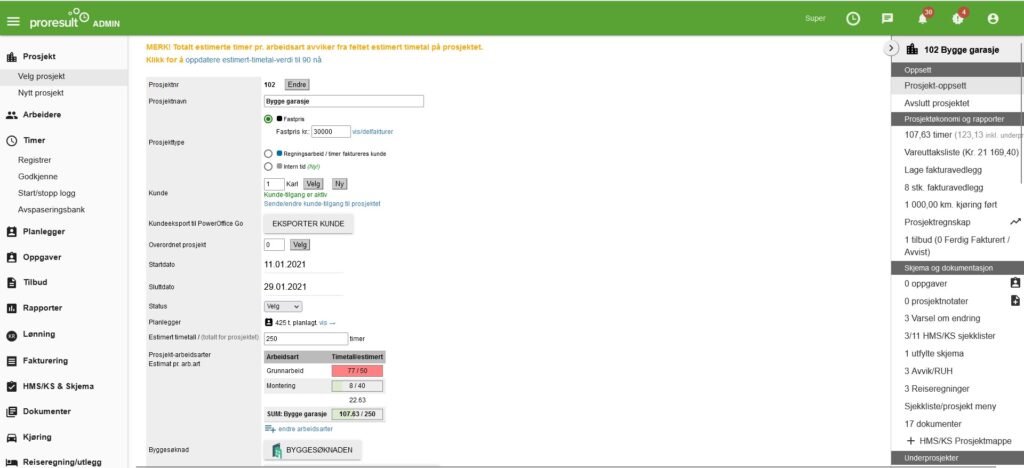
Task: Select Regningarbeid project type radio button
Action: click(x=268, y=154)
